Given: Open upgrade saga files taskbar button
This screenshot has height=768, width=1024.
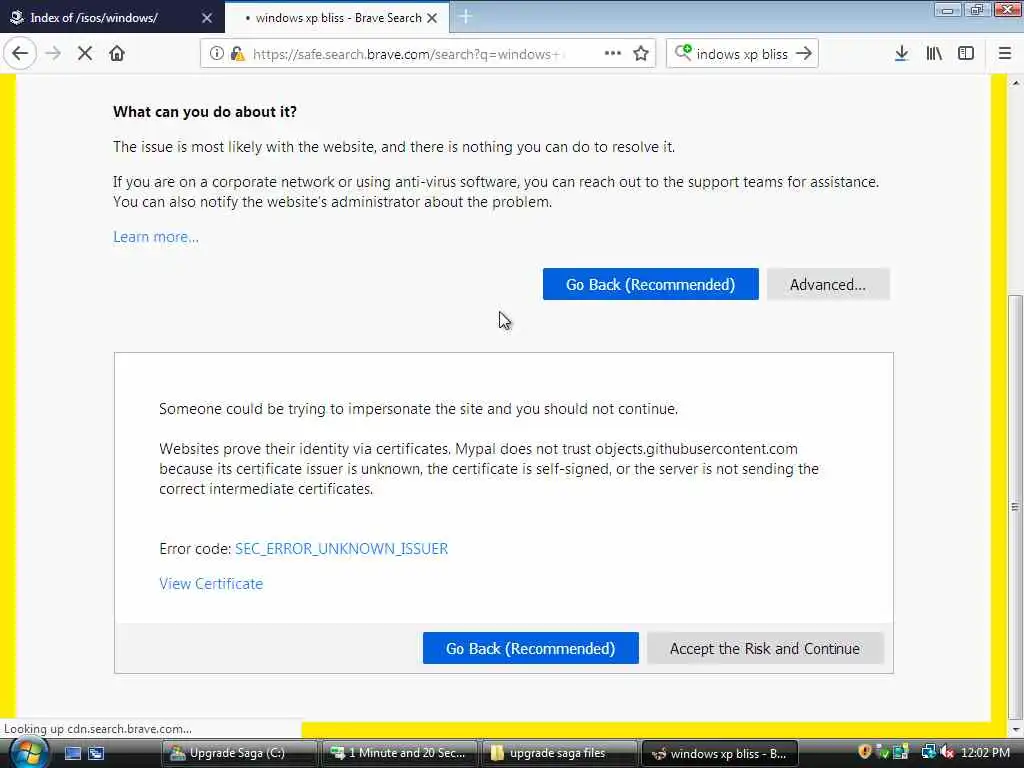Looking at the screenshot, I should point(560,753).
